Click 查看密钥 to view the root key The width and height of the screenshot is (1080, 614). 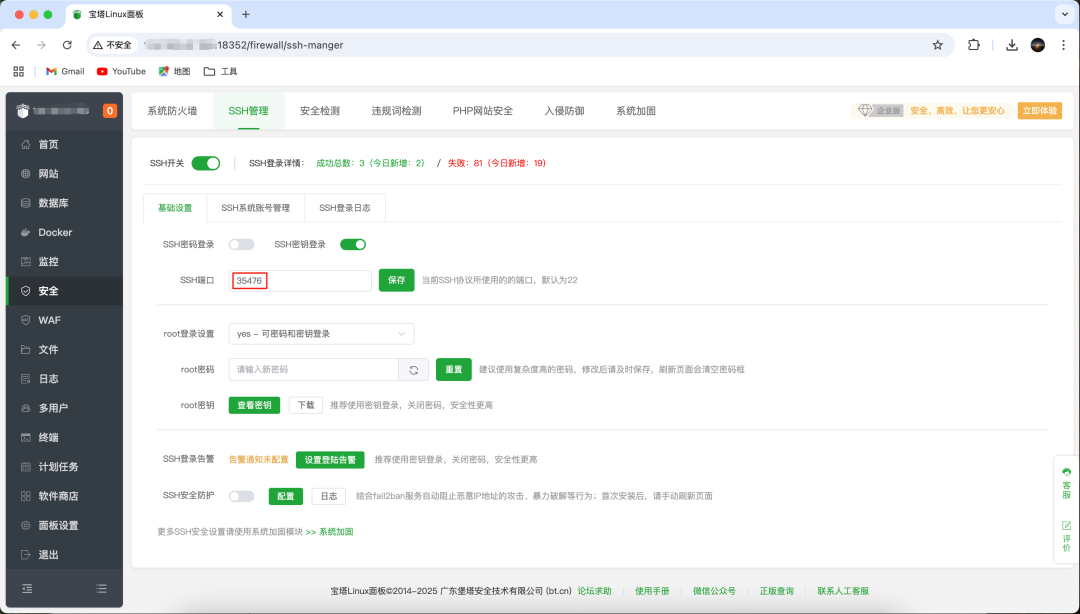click(255, 405)
